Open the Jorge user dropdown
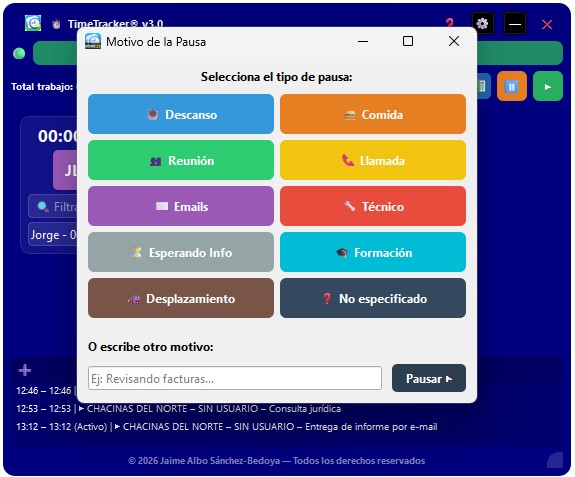Viewport: 575px width, 477px height. coord(53,234)
